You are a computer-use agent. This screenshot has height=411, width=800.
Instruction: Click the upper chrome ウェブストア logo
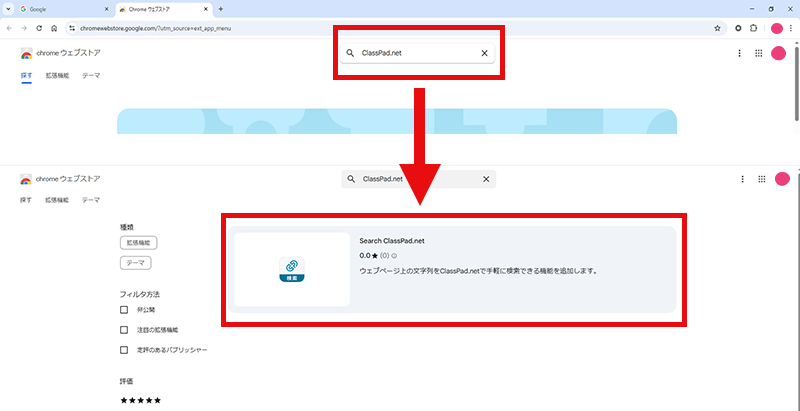click(x=60, y=53)
